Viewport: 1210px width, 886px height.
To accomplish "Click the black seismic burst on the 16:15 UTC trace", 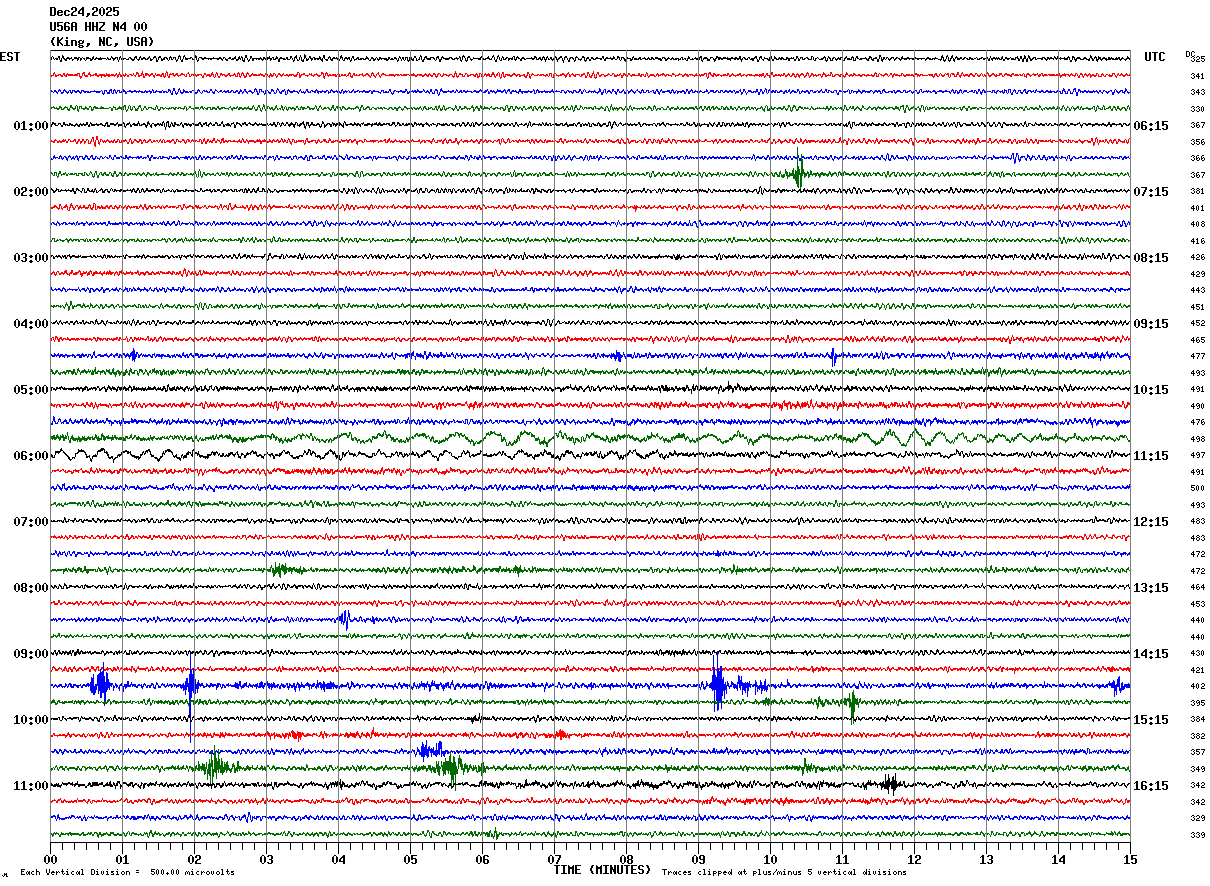I will click(890, 784).
